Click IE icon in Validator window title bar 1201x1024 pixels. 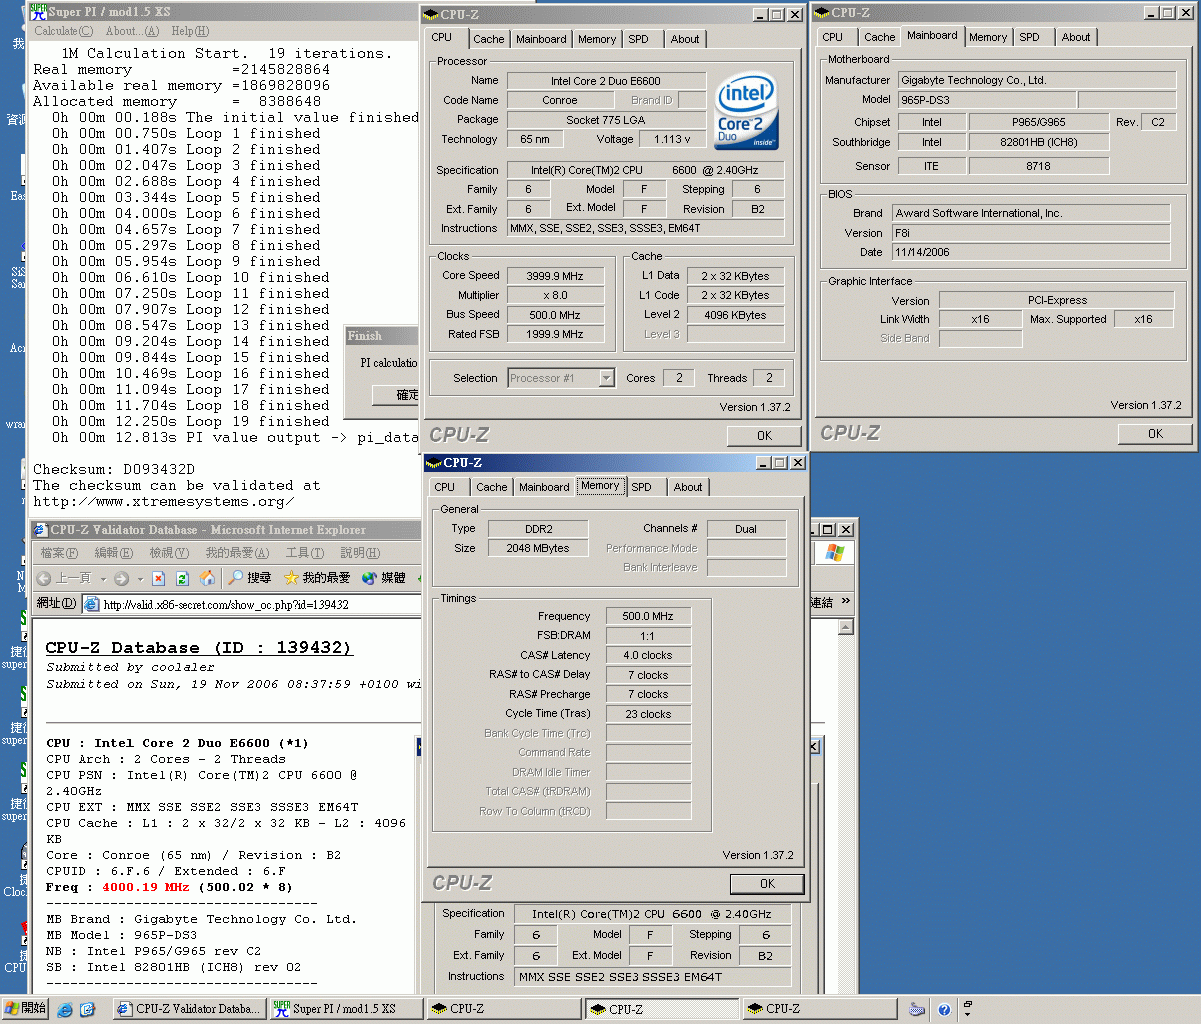(x=40, y=530)
